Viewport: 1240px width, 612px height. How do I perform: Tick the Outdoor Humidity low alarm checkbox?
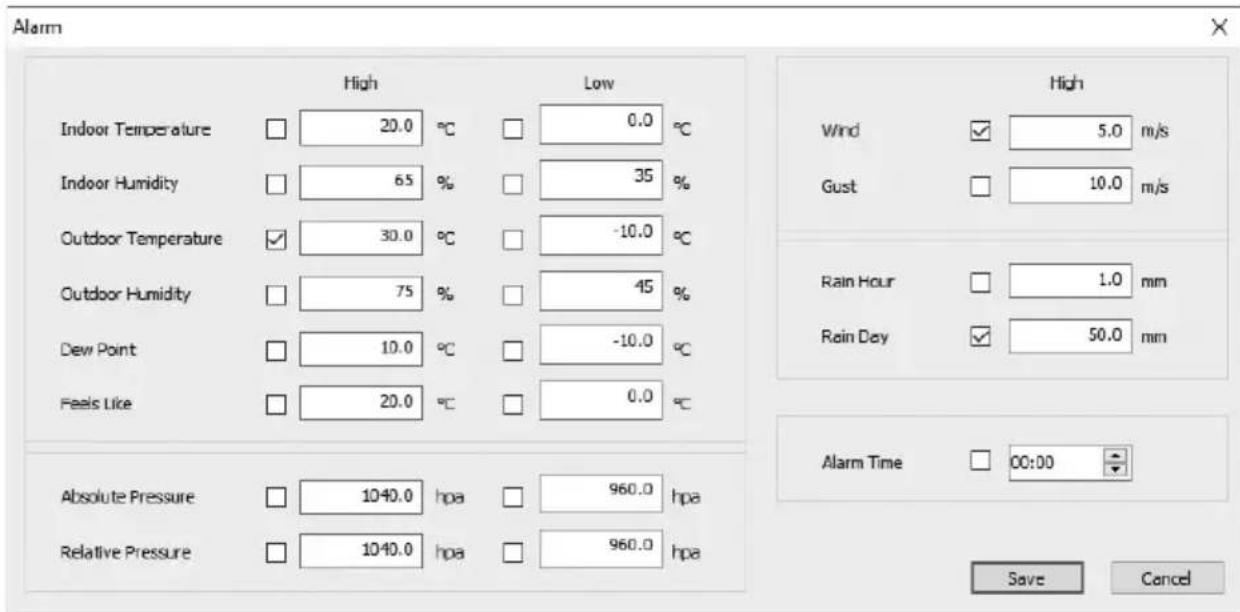coord(513,295)
